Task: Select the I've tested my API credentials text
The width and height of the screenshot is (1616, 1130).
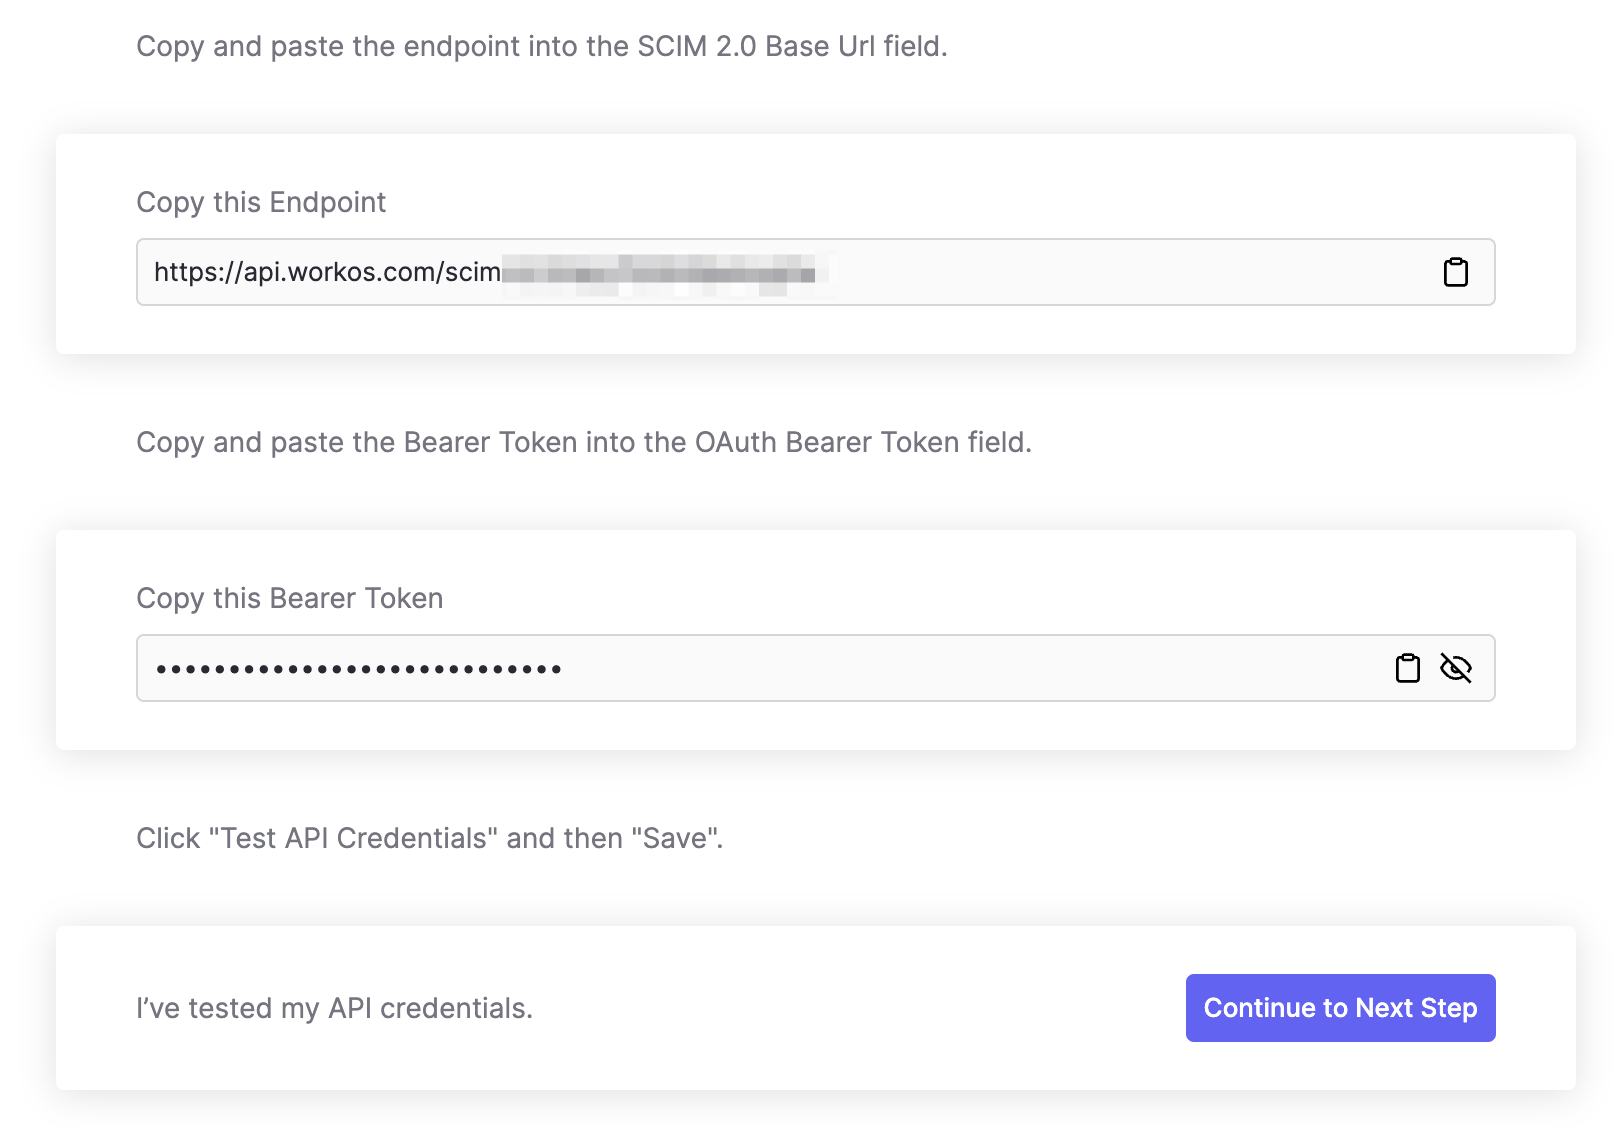Action: click(333, 1008)
